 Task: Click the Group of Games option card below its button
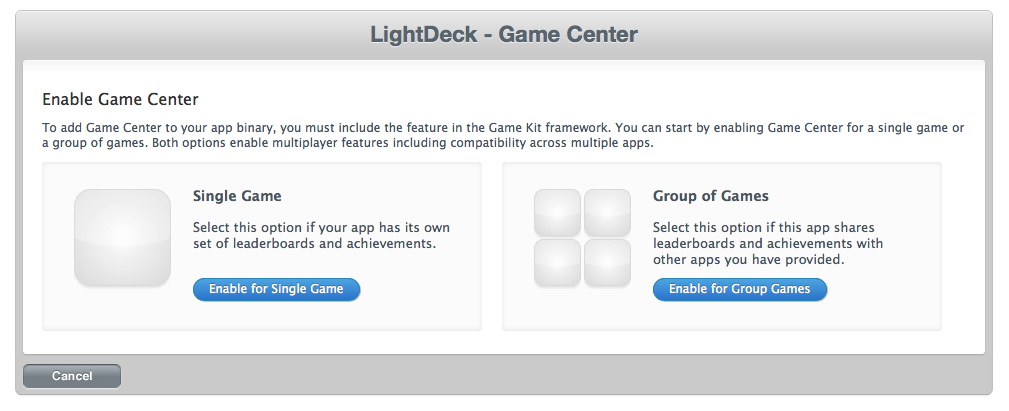point(722,315)
